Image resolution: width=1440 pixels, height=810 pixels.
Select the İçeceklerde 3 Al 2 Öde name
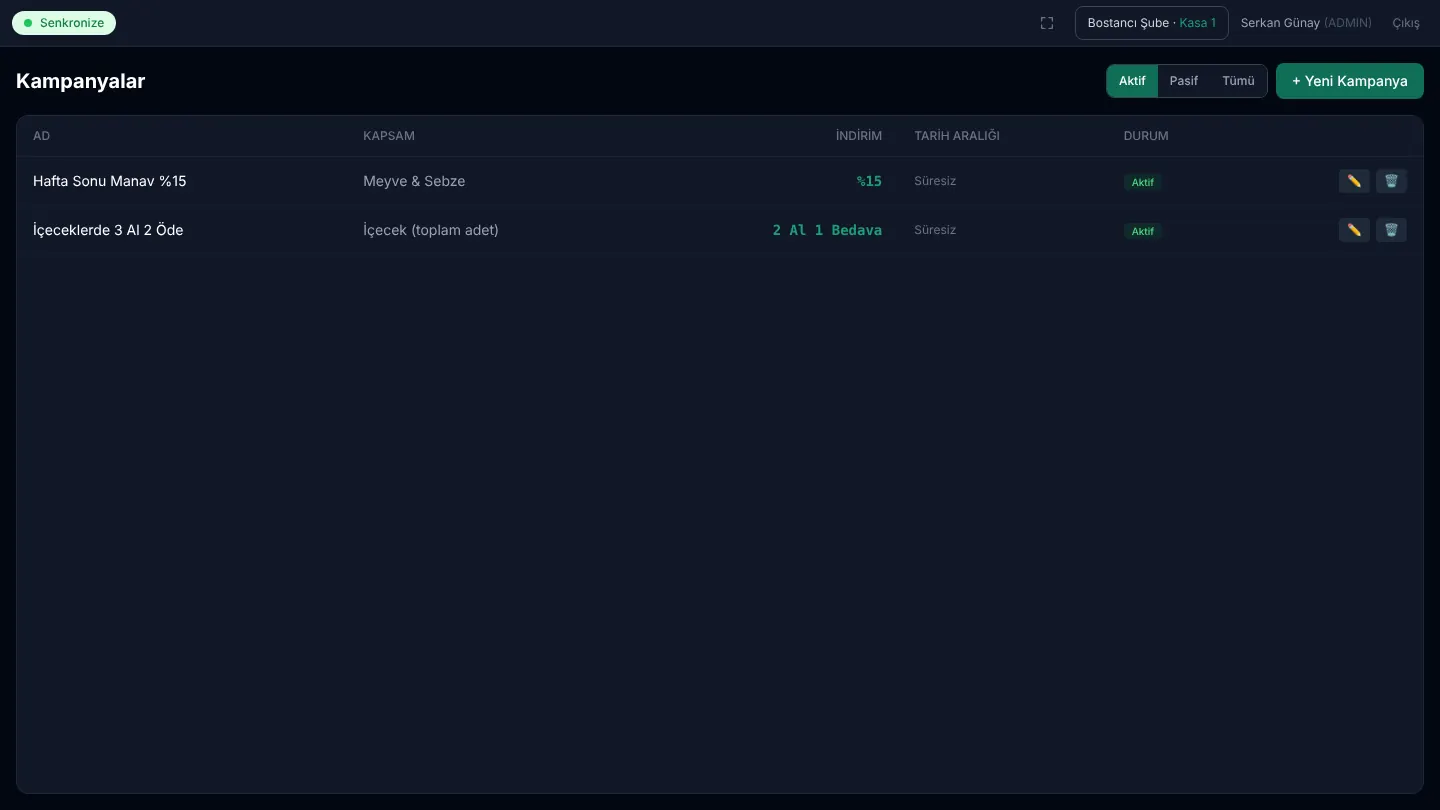(108, 230)
